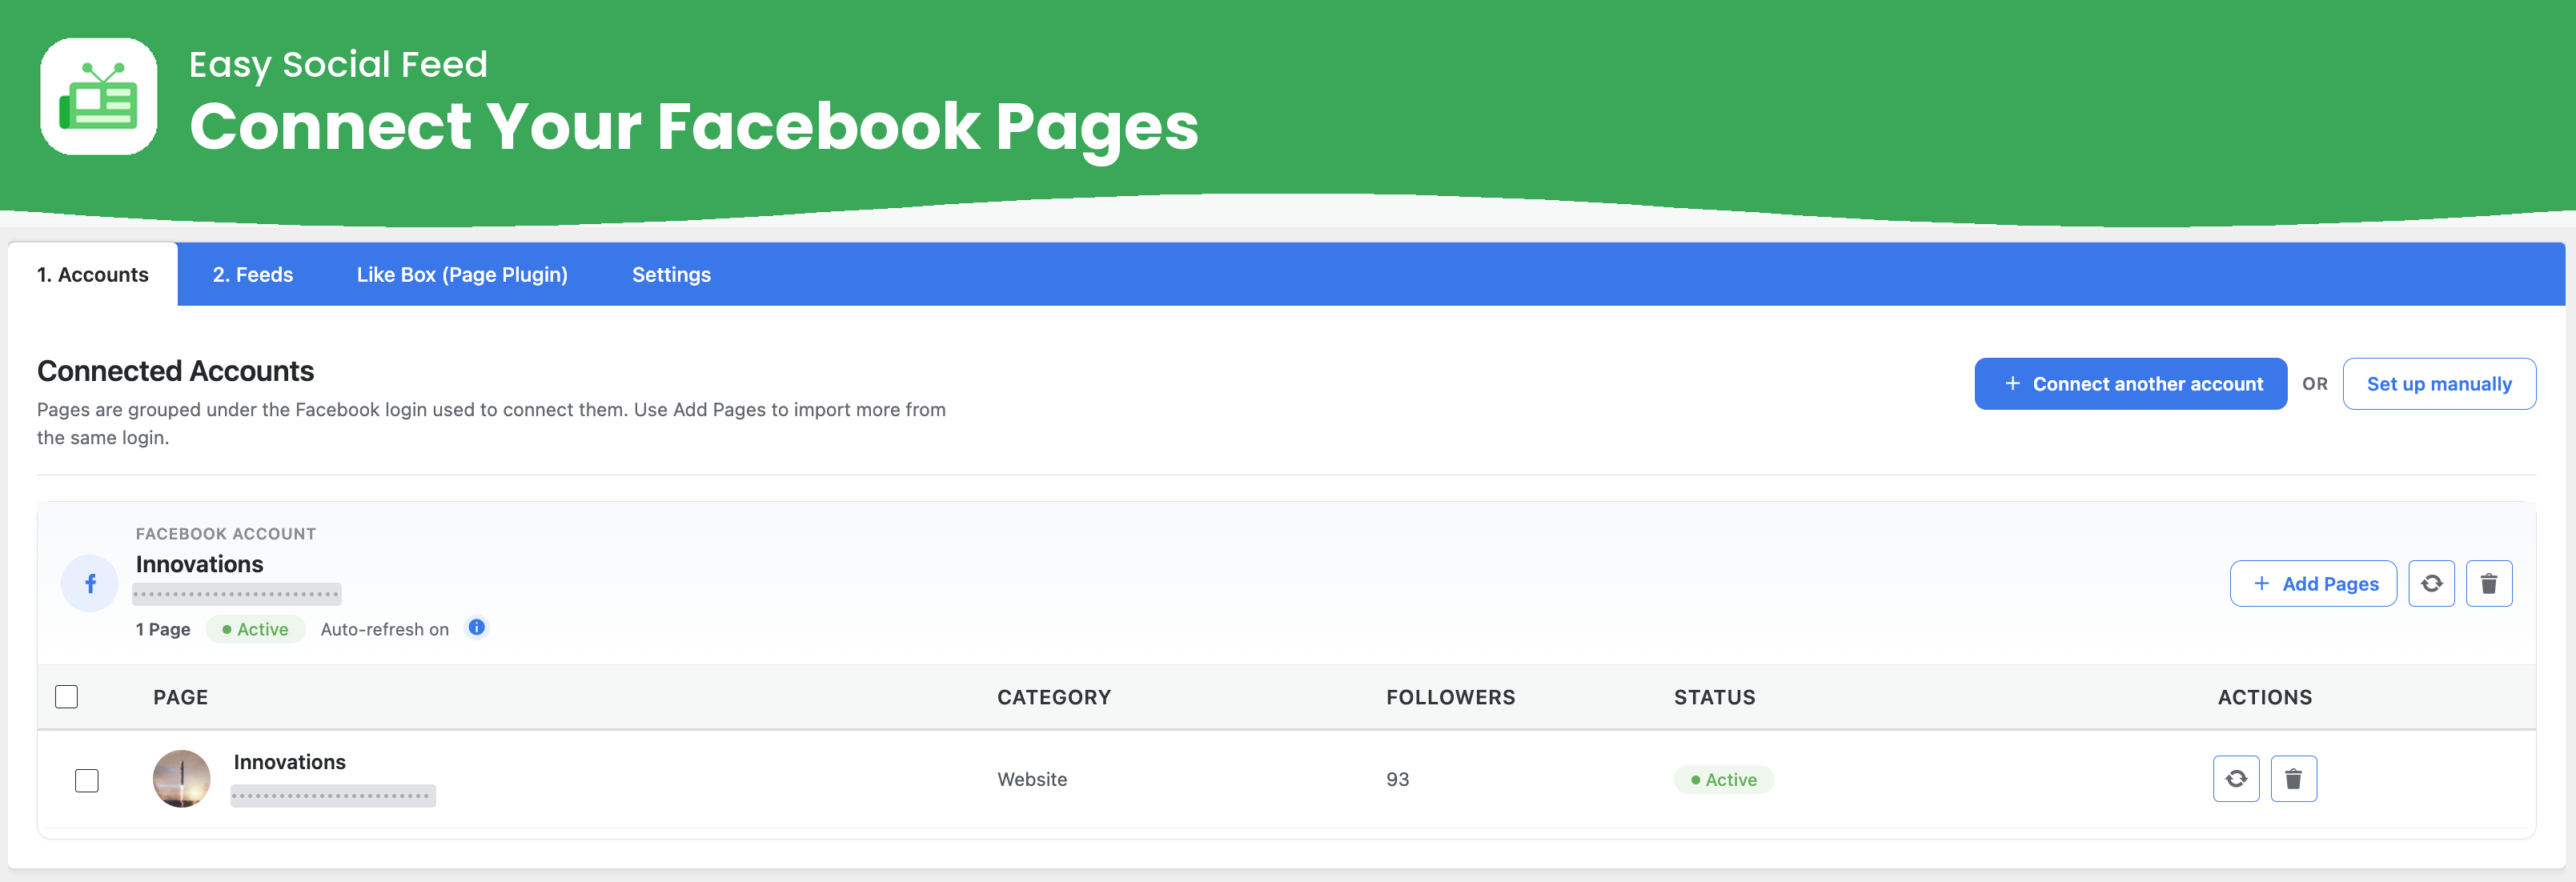Screen dimensions: 2576x882
Task: Click the Active status in the page row
Action: pyautogui.click(x=1724, y=779)
